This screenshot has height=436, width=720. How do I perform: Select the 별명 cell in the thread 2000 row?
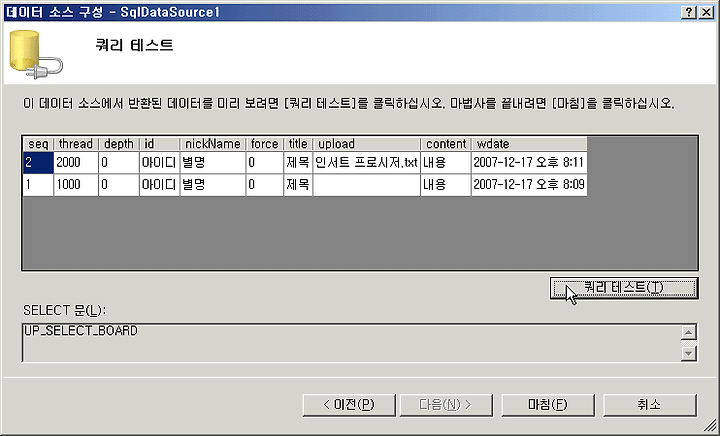pos(213,162)
